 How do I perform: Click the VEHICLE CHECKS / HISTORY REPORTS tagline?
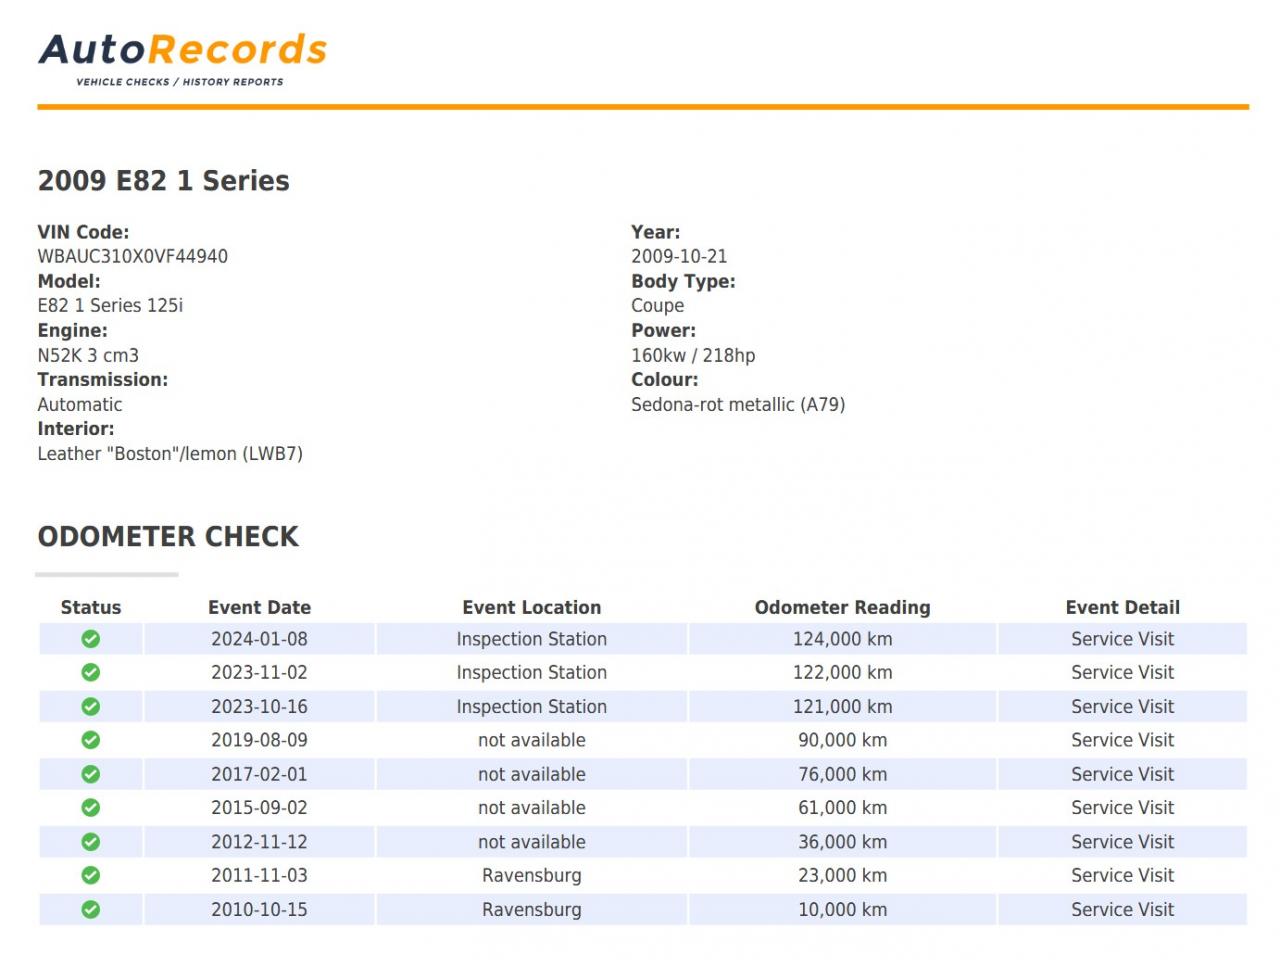click(x=180, y=82)
